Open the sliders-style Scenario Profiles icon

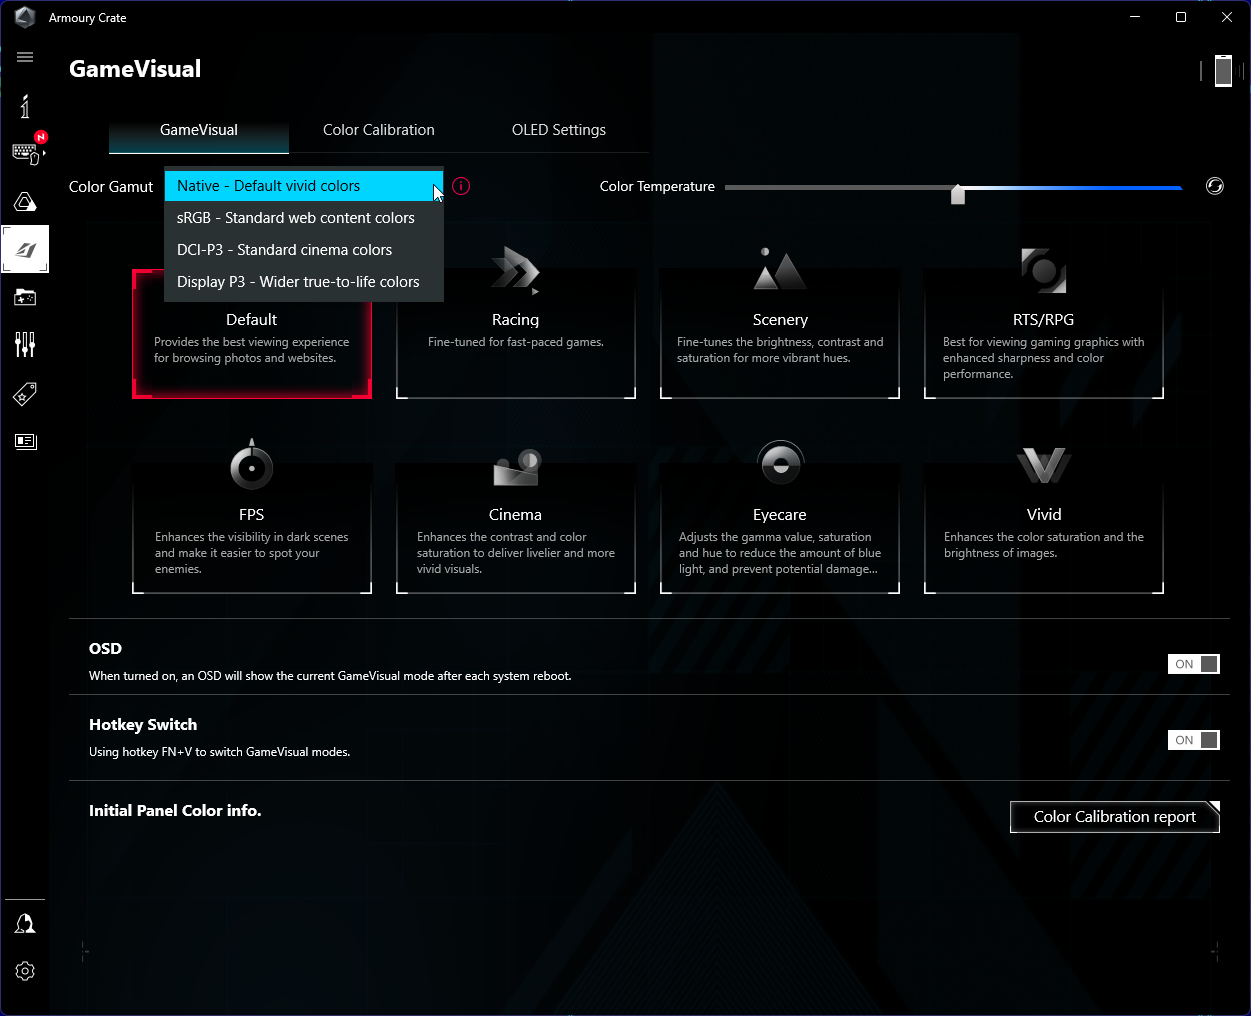pos(25,345)
